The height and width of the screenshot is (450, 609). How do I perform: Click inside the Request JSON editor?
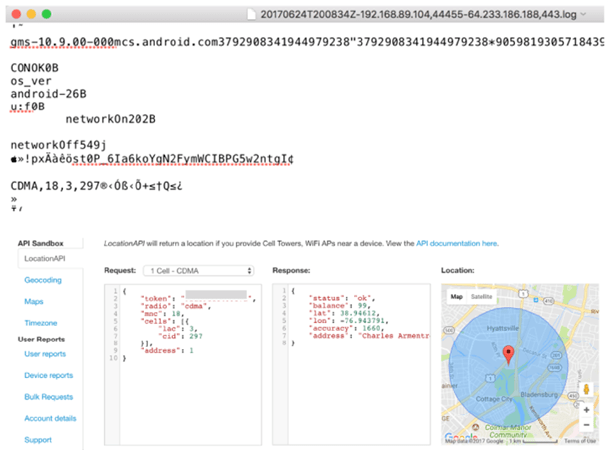[x=183, y=364]
